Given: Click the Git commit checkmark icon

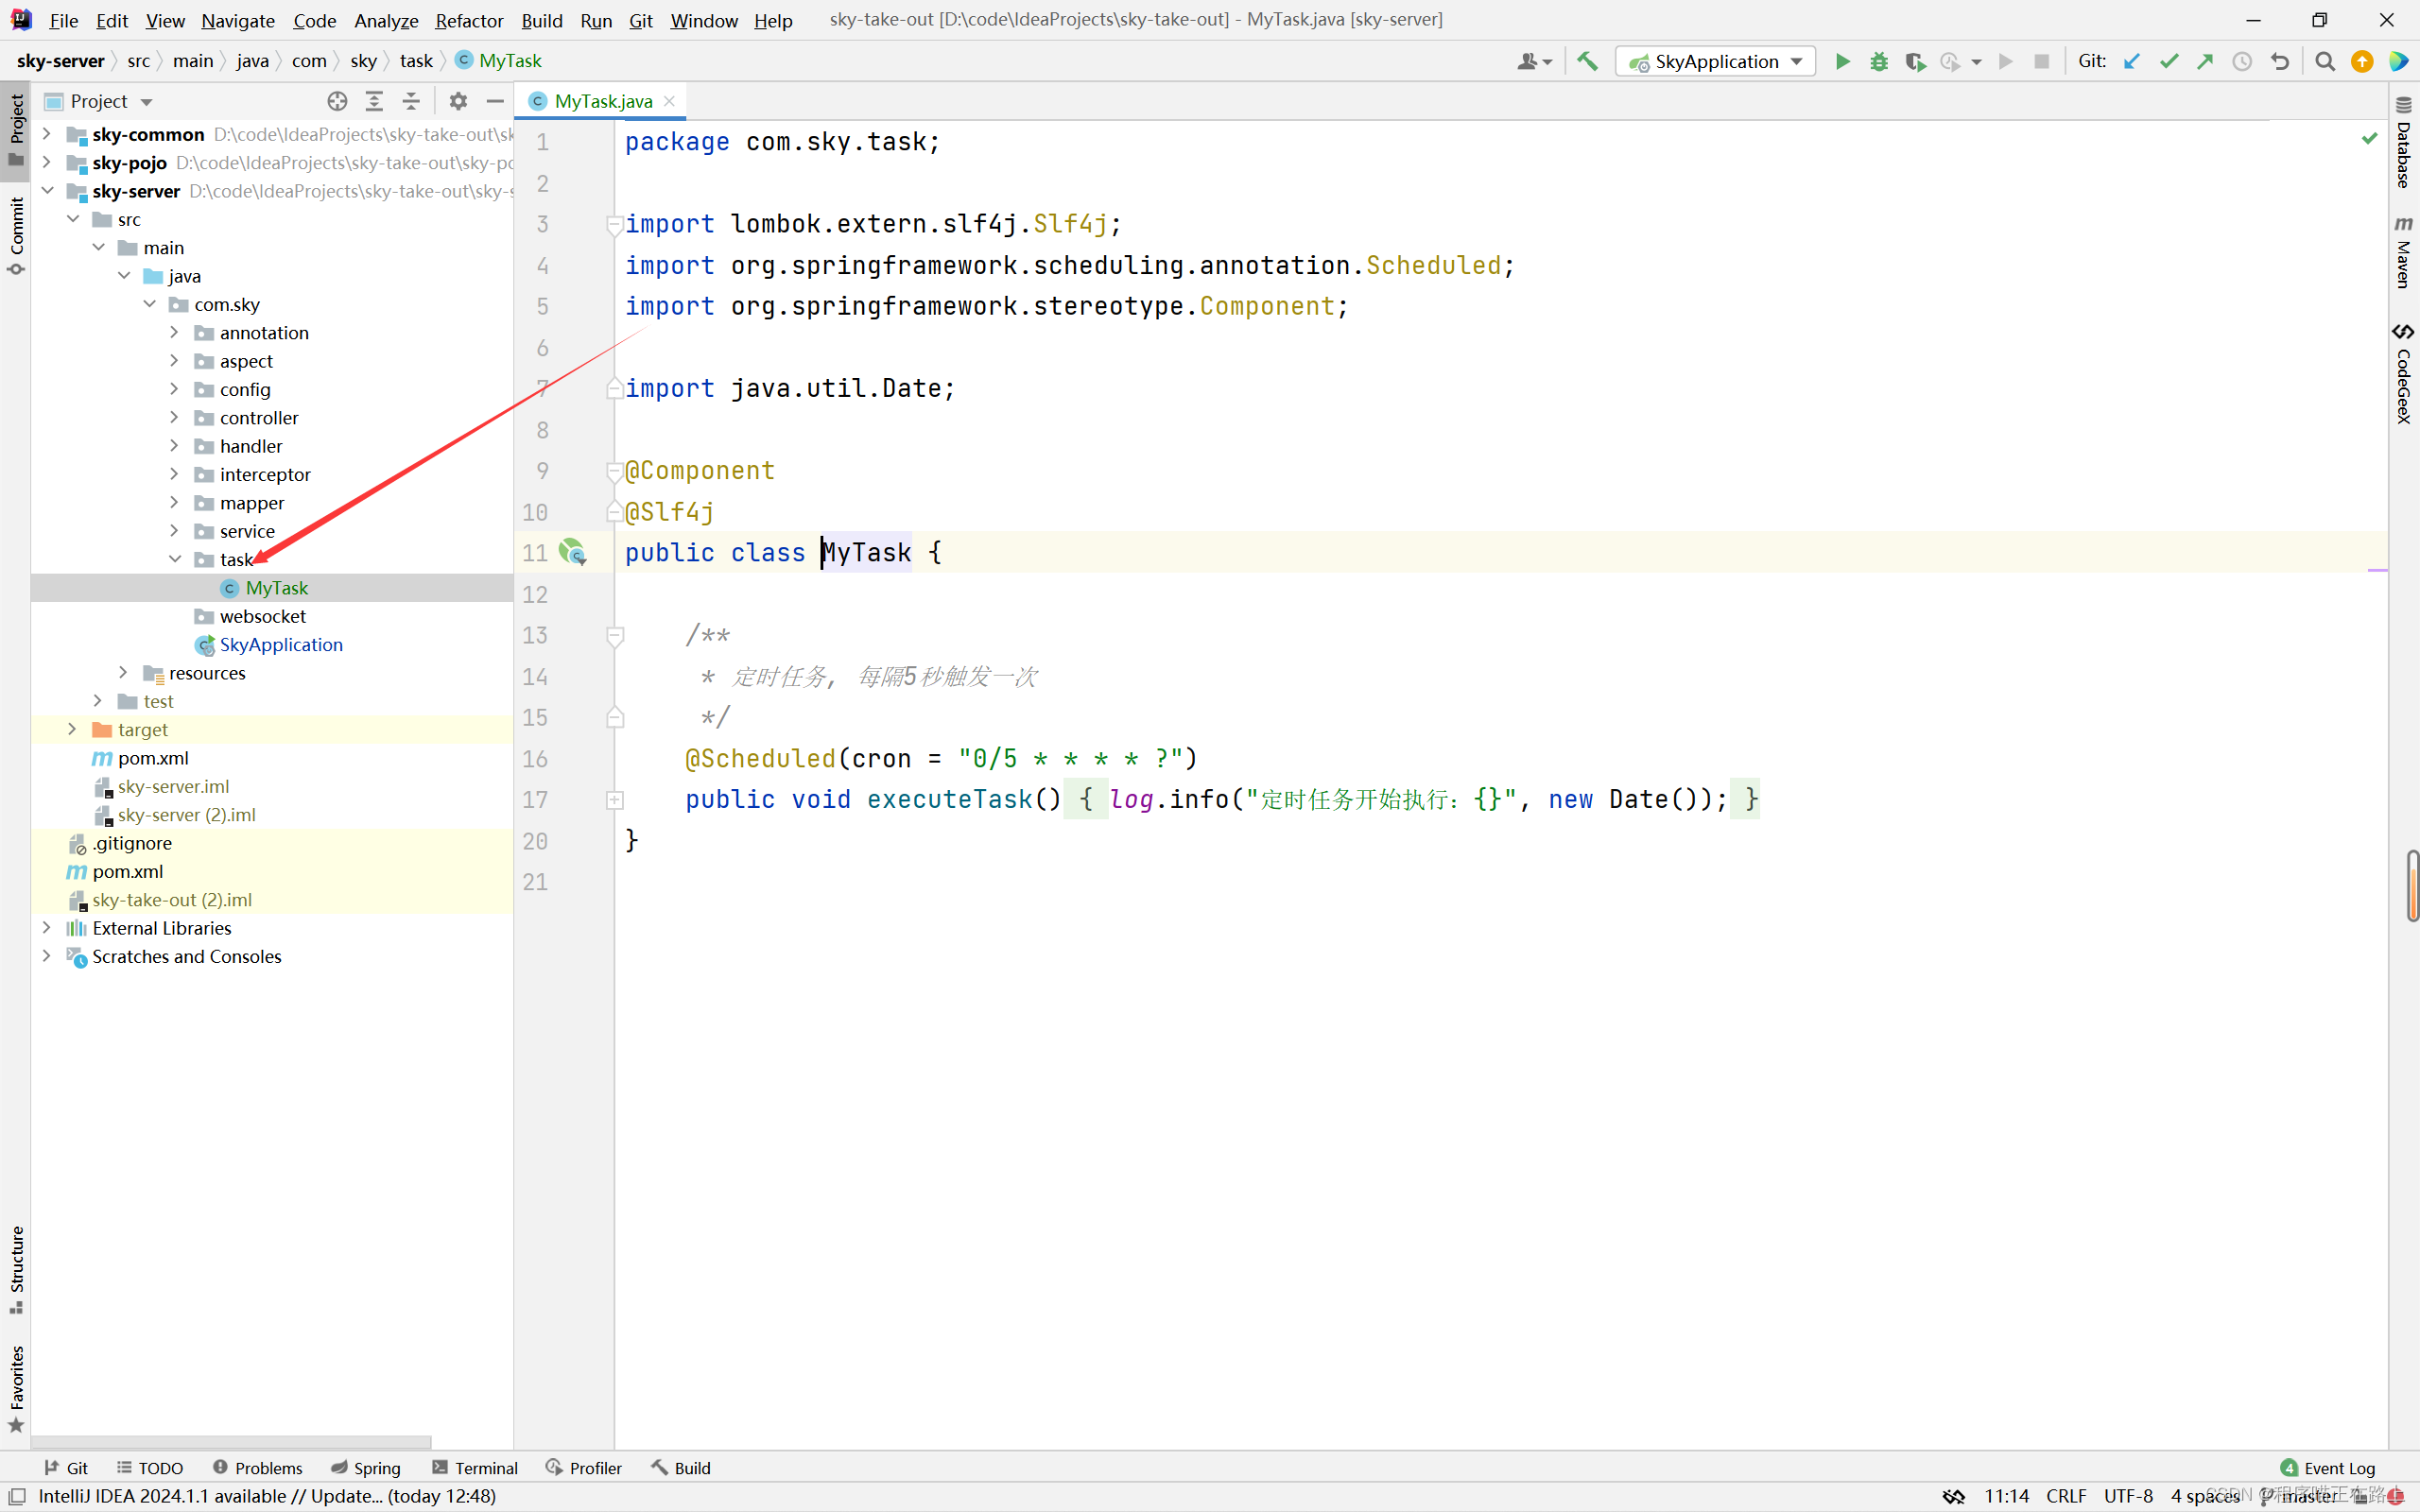Looking at the screenshot, I should click(2169, 61).
